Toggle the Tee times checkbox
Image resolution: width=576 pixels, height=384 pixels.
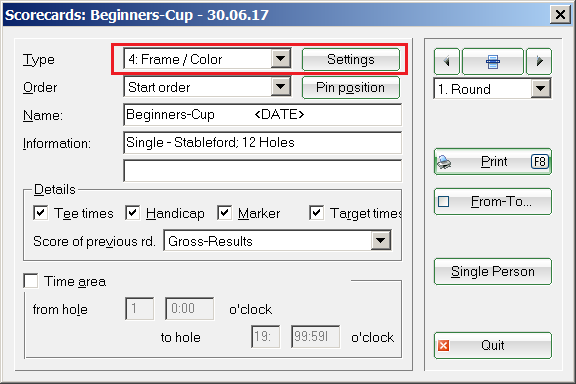pyautogui.click(x=40, y=213)
